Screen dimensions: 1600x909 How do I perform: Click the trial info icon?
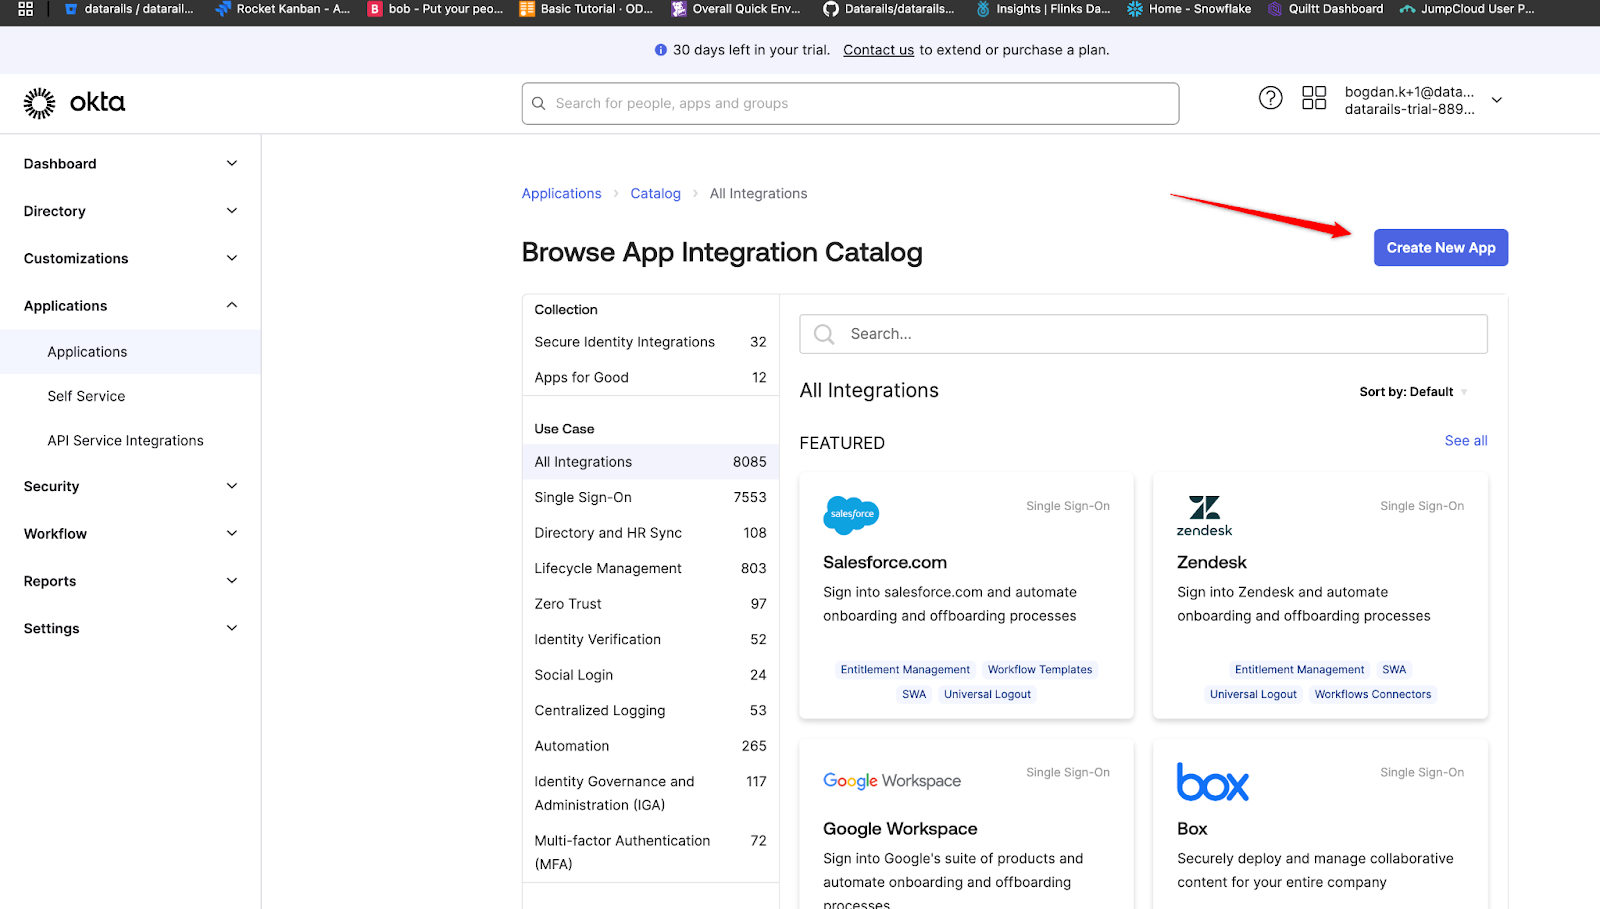click(x=660, y=50)
